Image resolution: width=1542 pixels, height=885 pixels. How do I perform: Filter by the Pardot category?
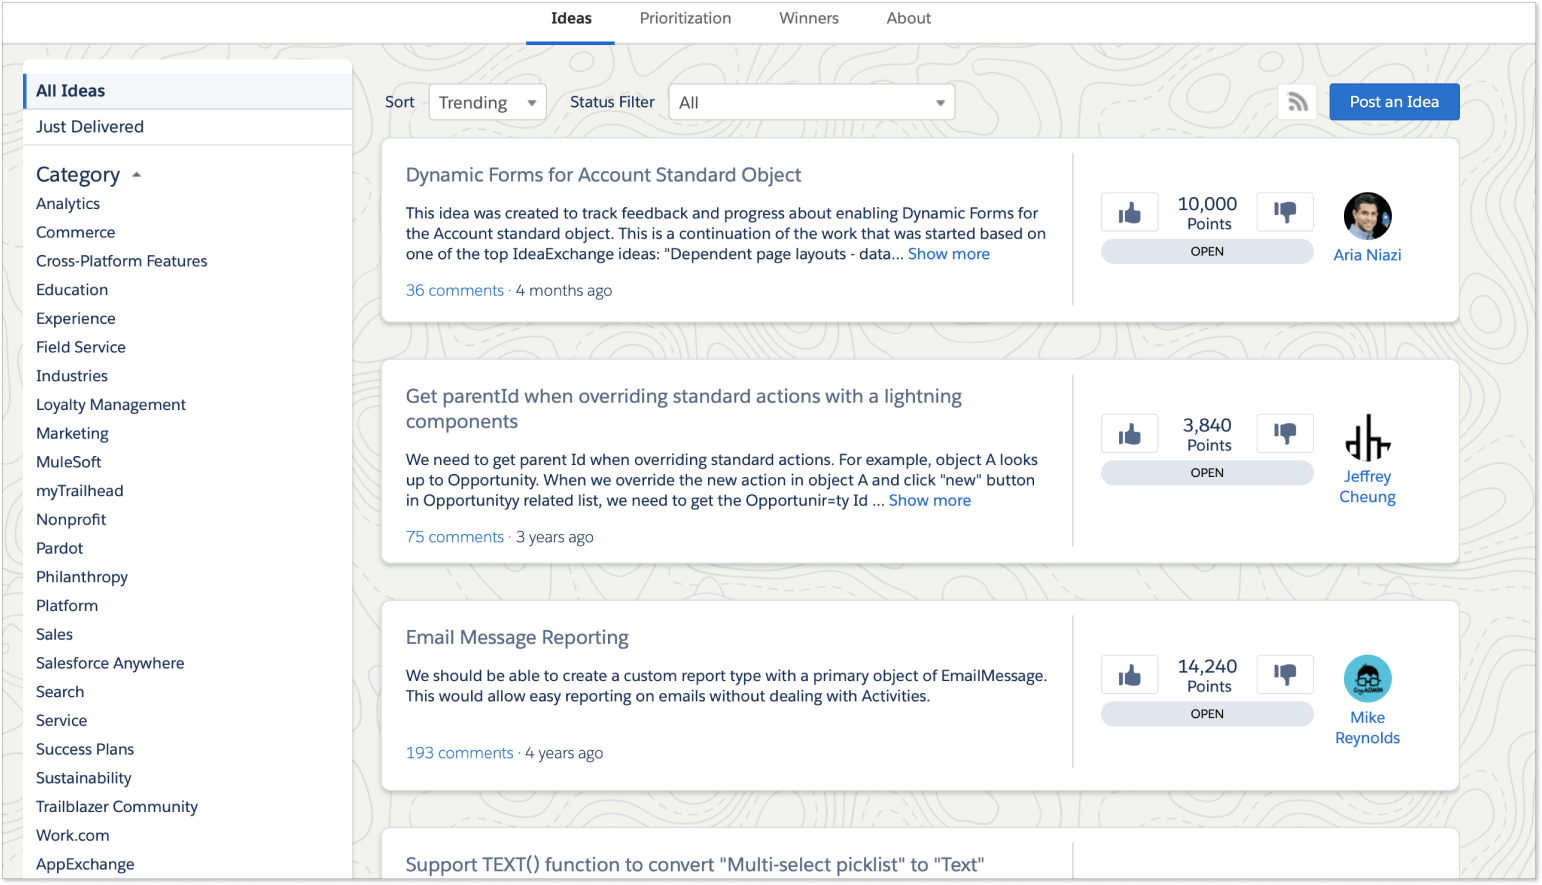(60, 548)
